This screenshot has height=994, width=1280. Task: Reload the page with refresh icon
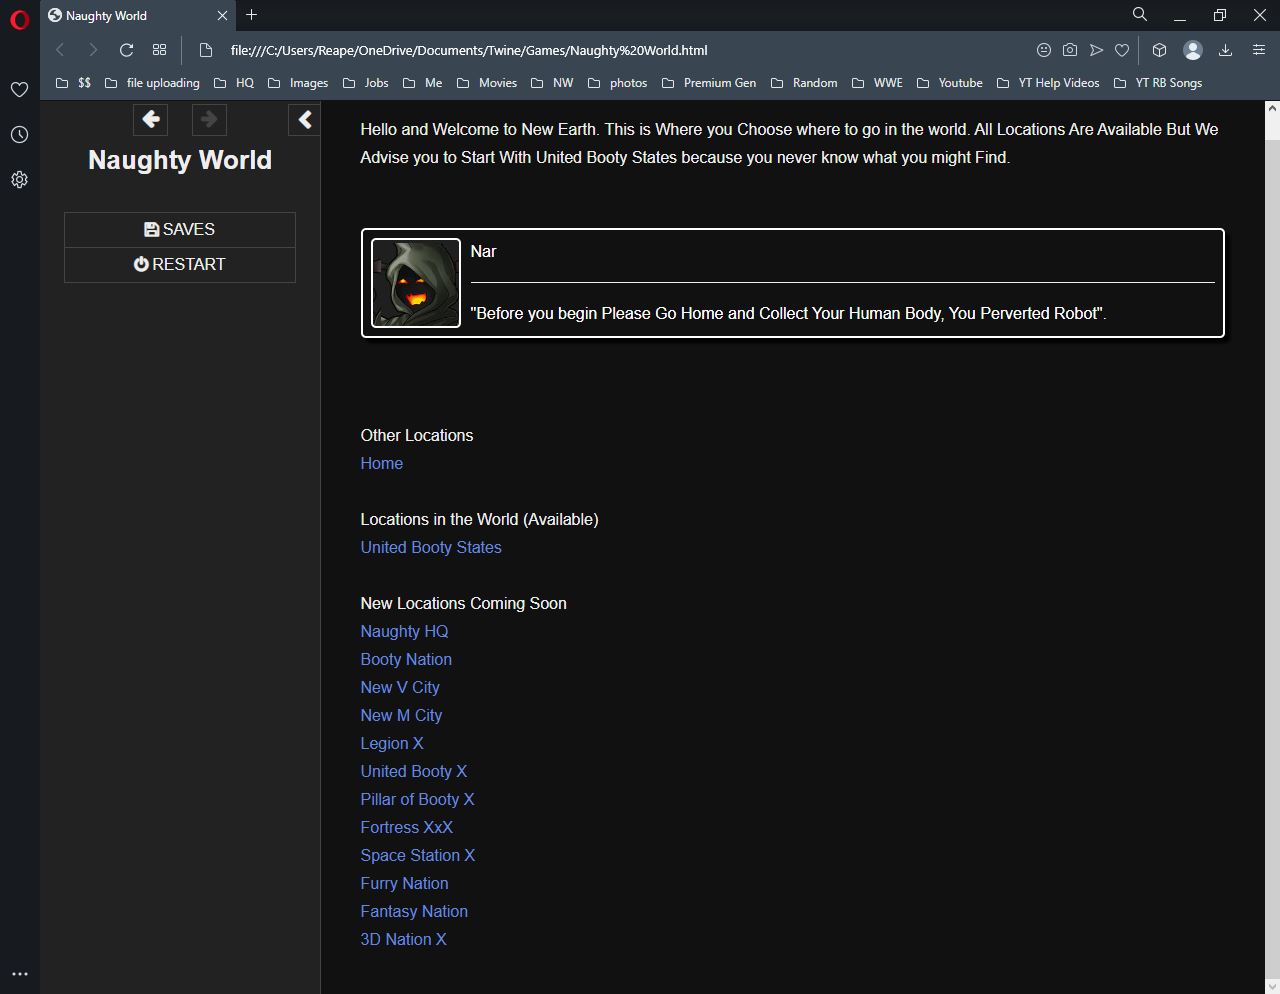[126, 50]
